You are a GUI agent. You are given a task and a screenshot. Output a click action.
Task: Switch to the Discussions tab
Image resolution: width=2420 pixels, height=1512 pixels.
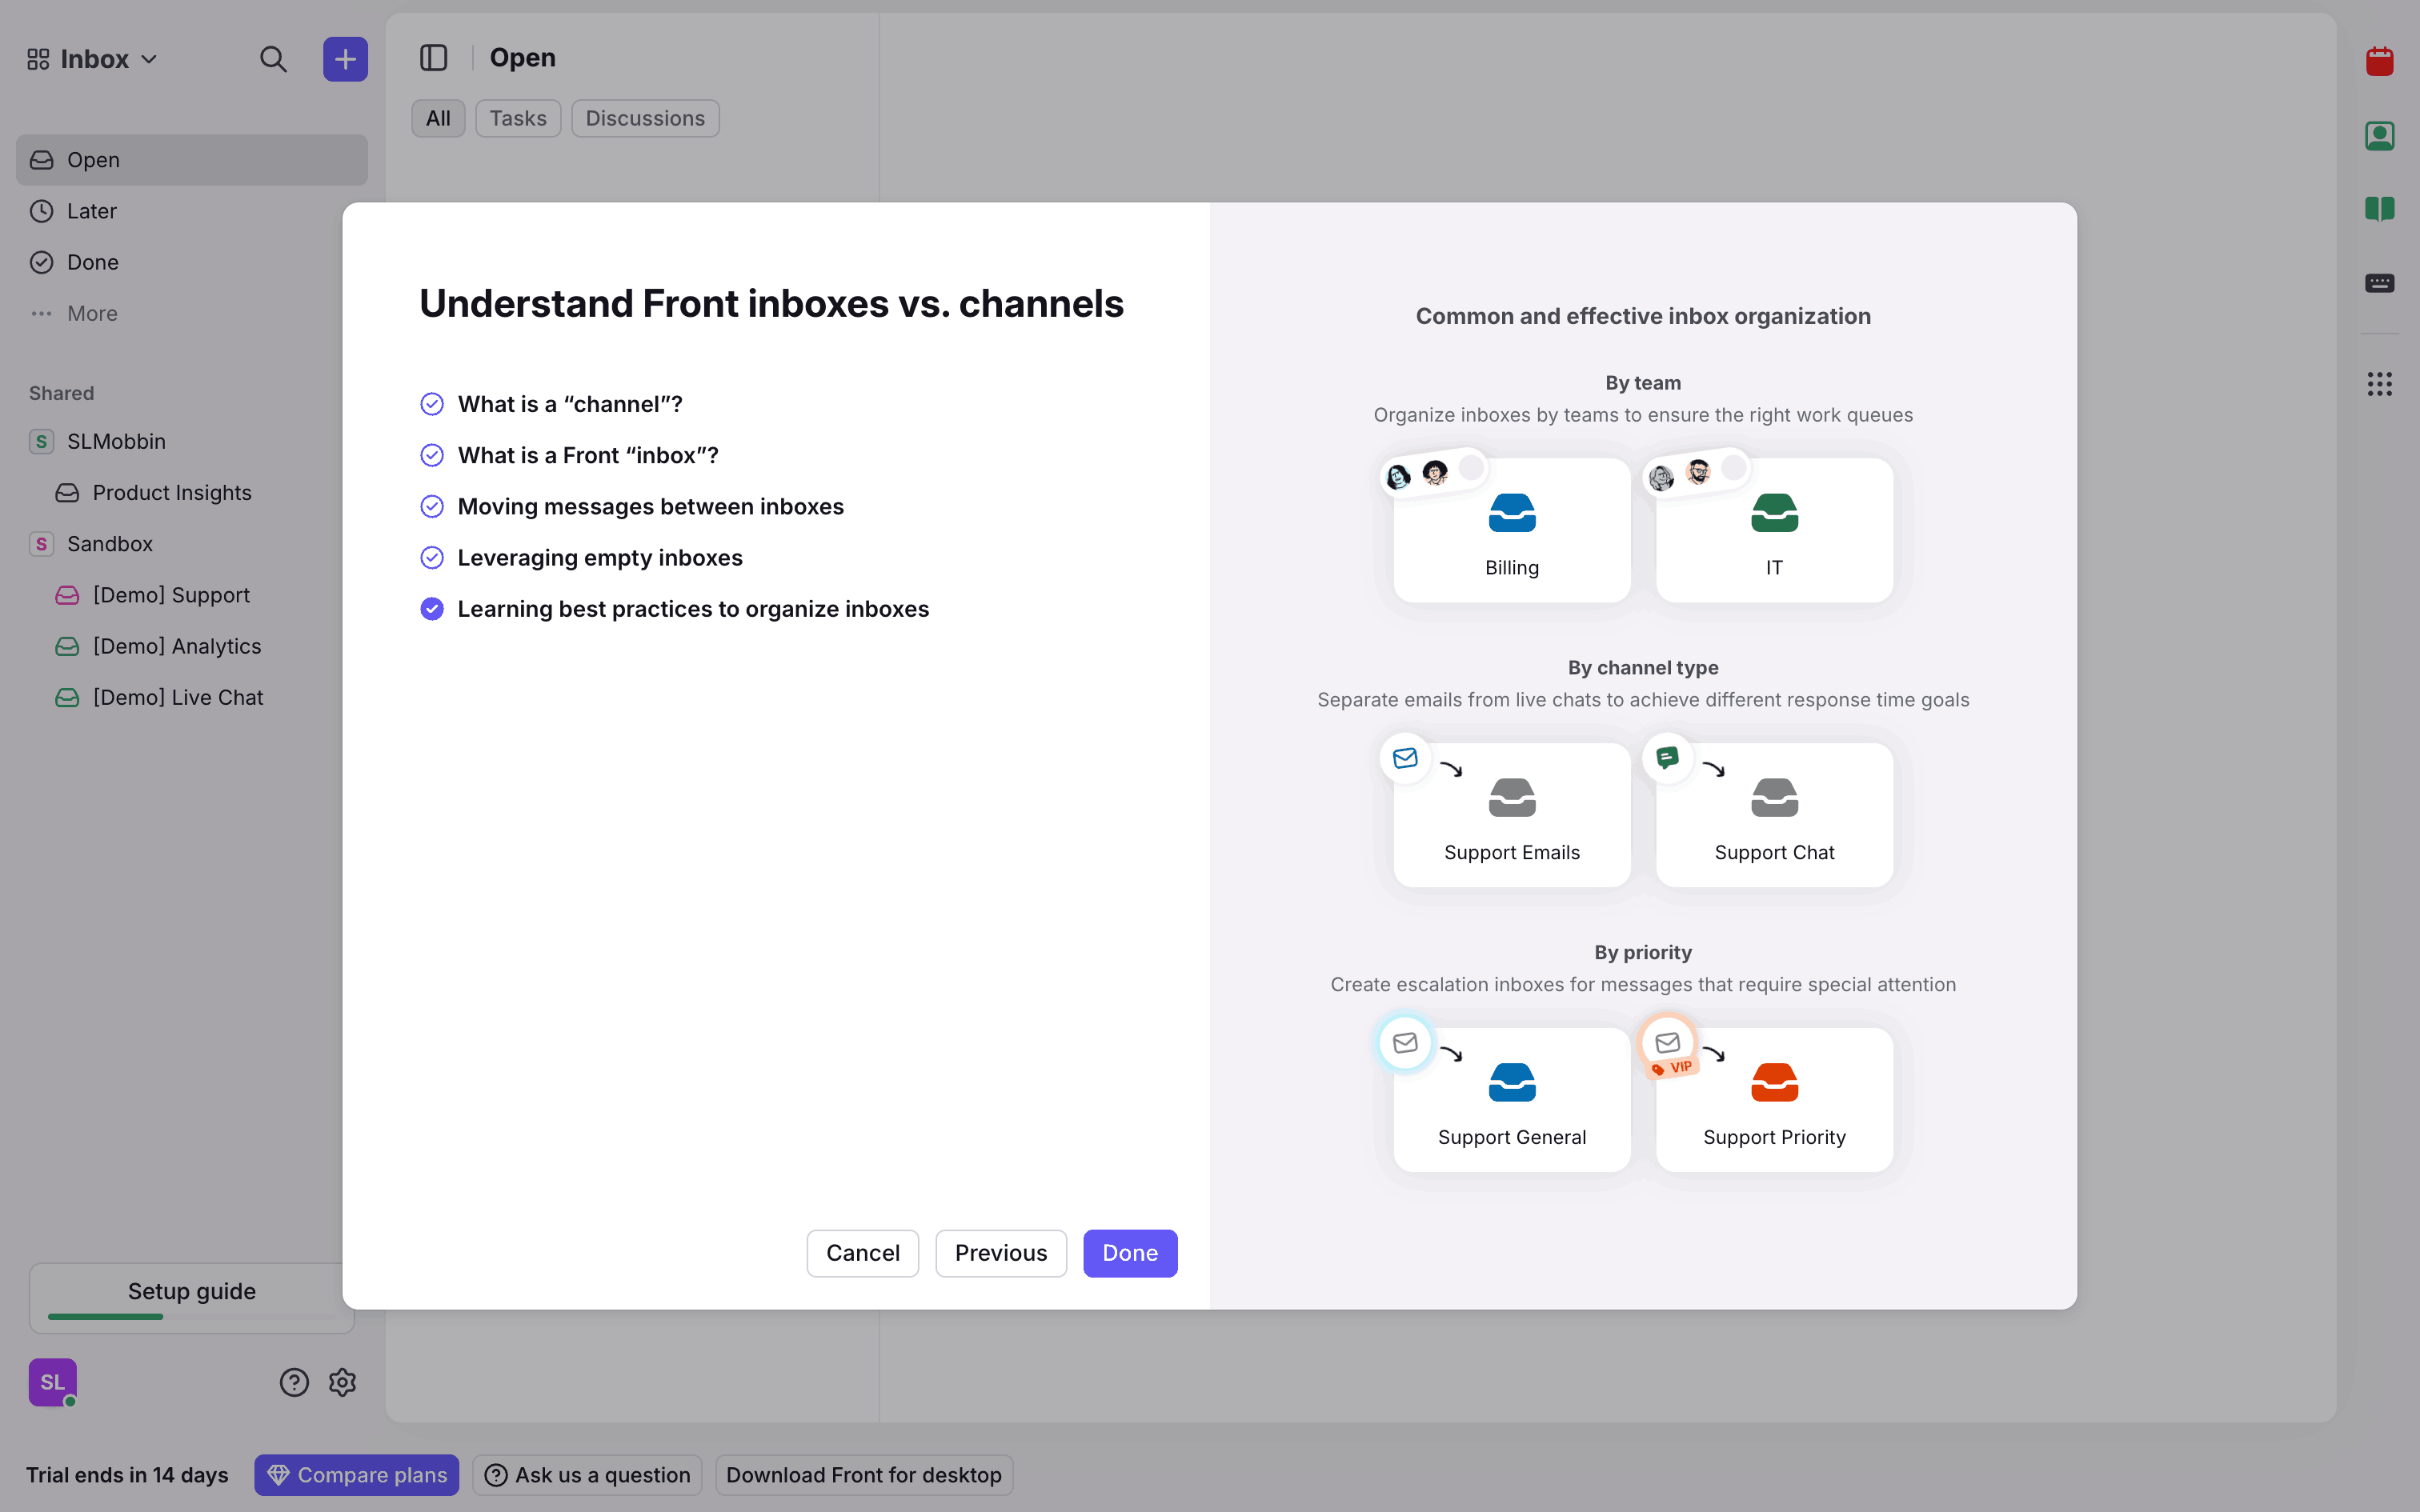645,118
